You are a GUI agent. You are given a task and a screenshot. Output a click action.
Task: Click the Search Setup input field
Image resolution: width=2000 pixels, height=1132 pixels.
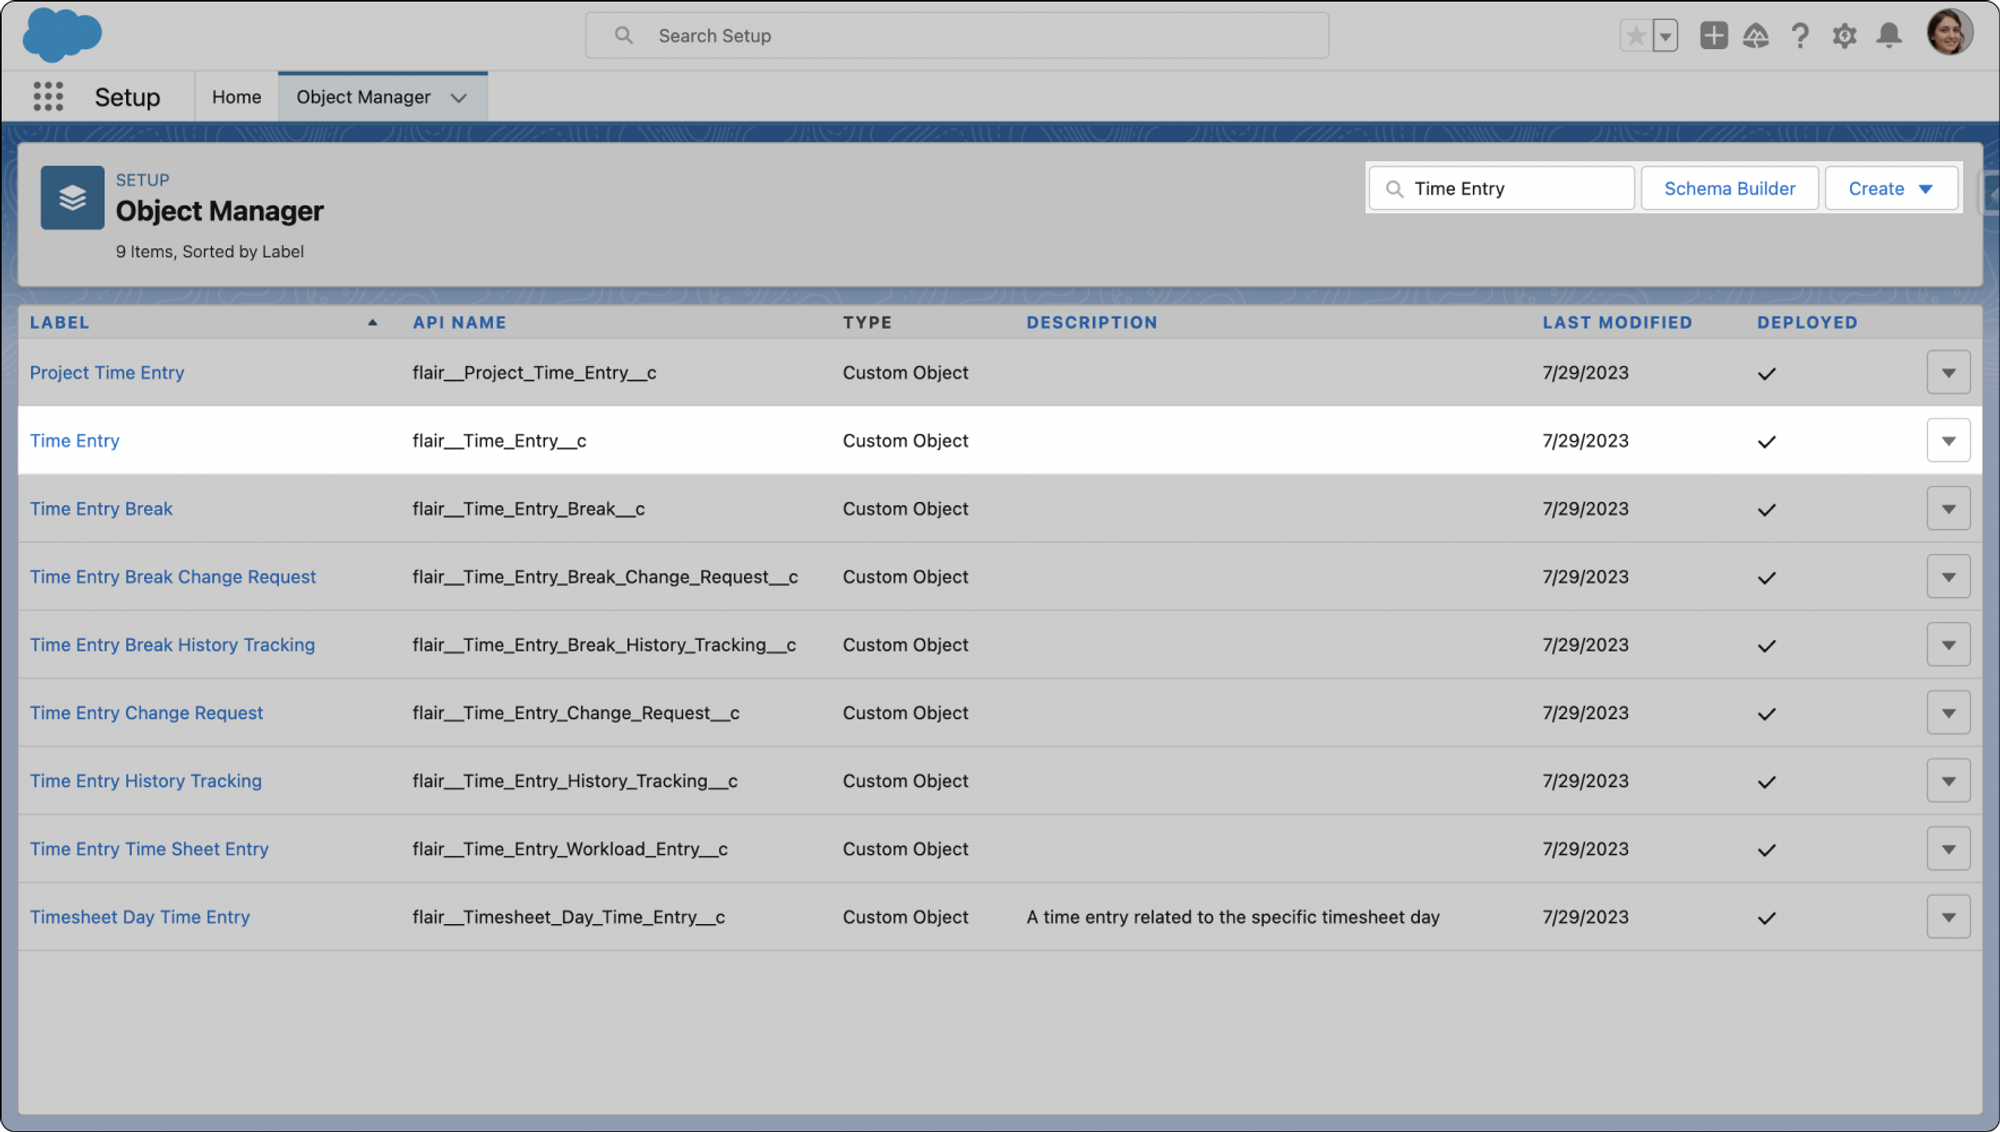956,36
